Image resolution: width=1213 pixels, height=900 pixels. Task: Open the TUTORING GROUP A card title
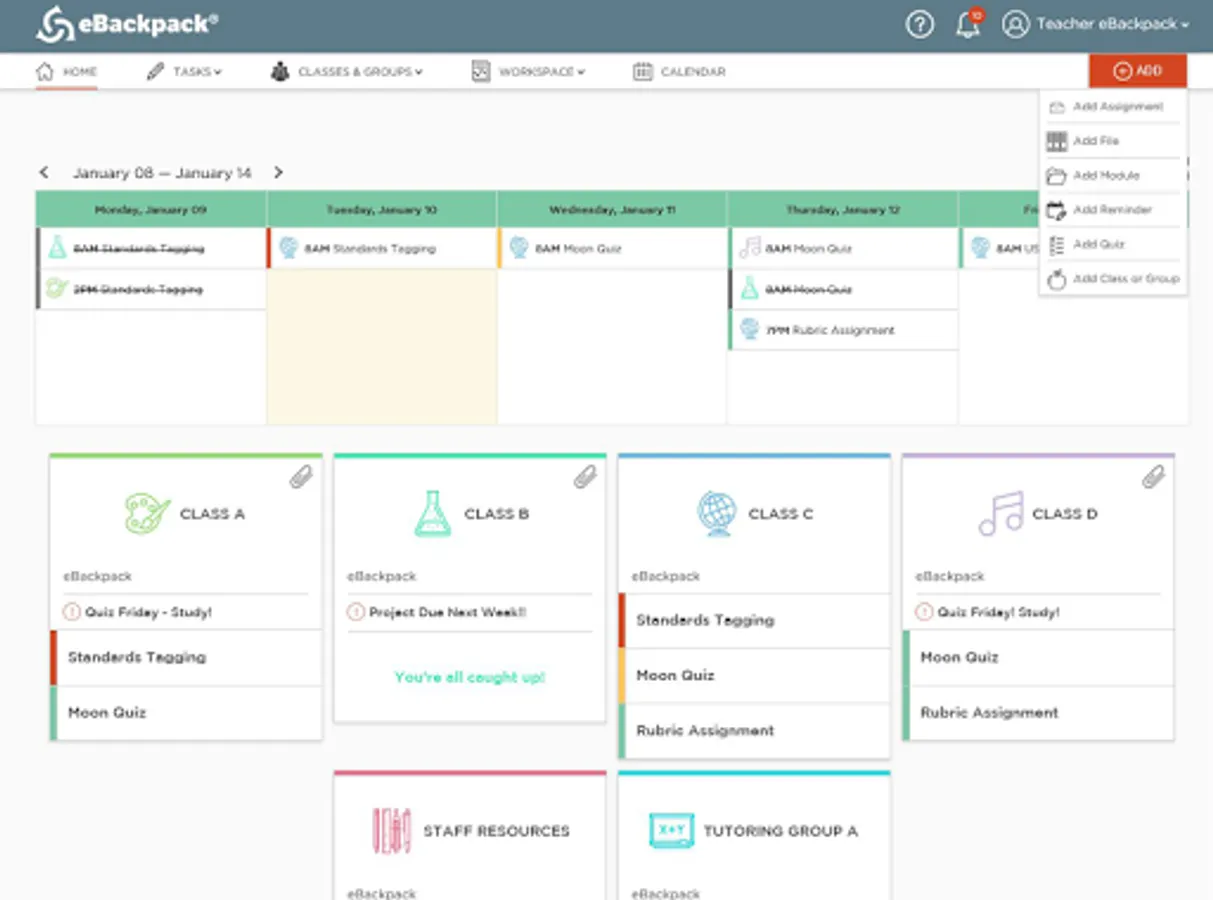pyautogui.click(x=780, y=831)
